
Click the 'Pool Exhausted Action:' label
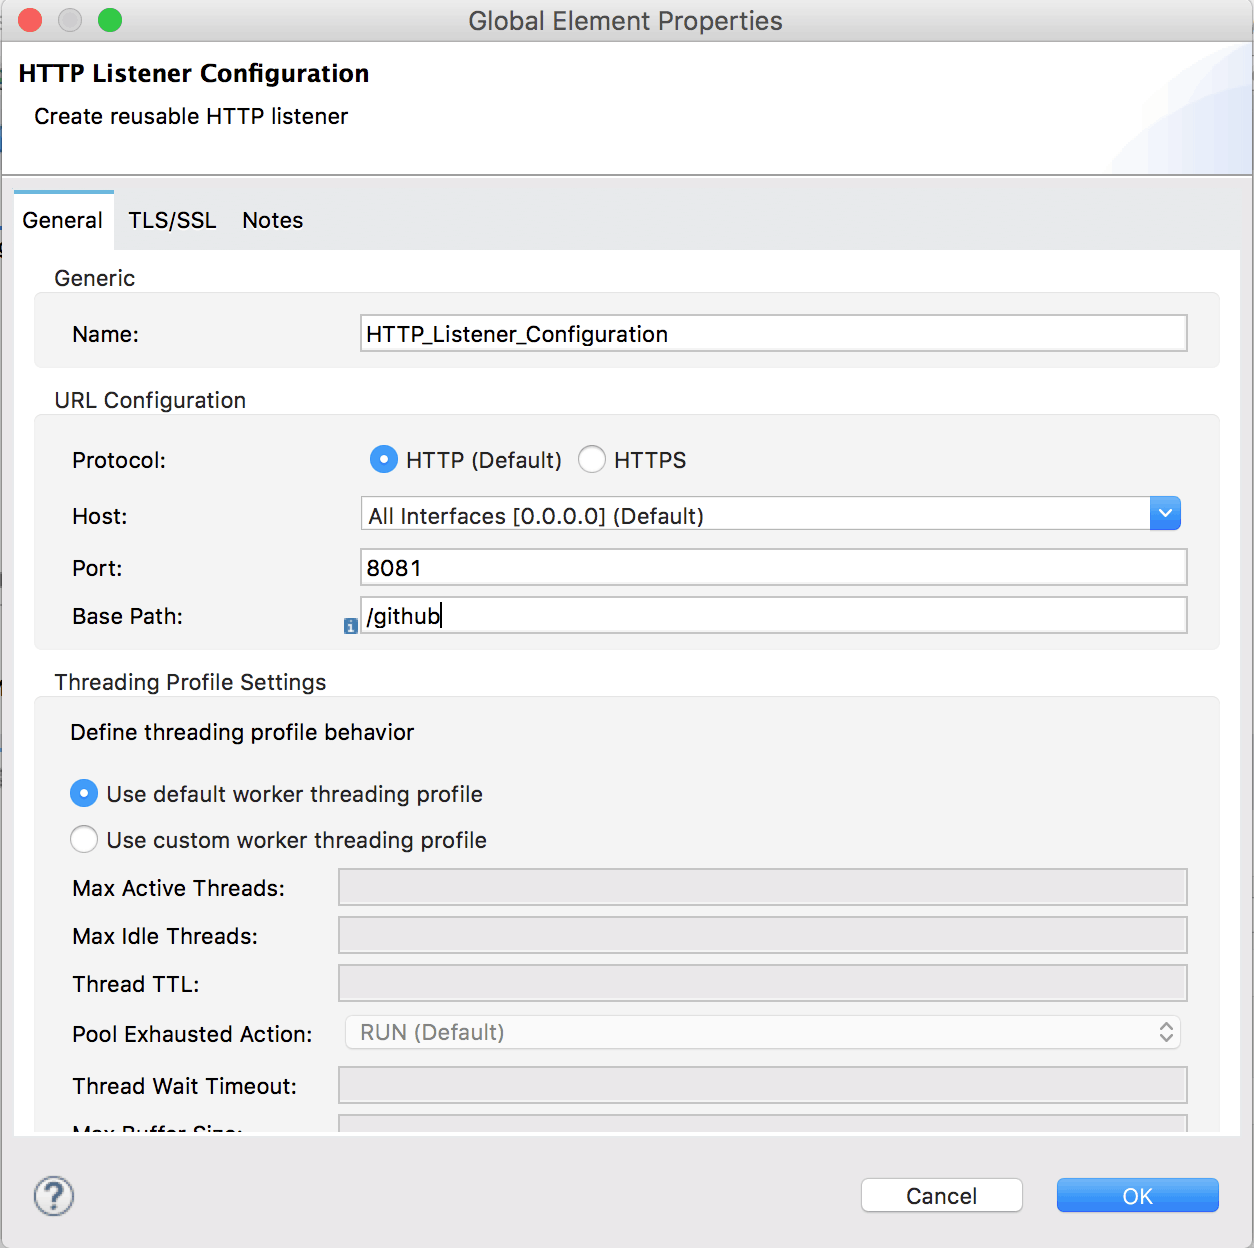192,1034
